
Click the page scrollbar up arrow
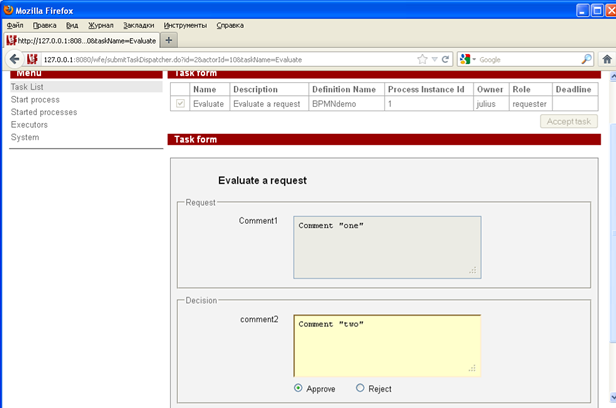pyautogui.click(x=613, y=77)
